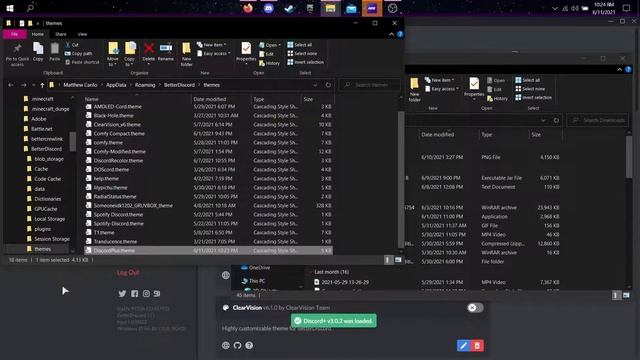Click the Copy path command
The width and height of the screenshot is (640, 360).
(x=78, y=53)
